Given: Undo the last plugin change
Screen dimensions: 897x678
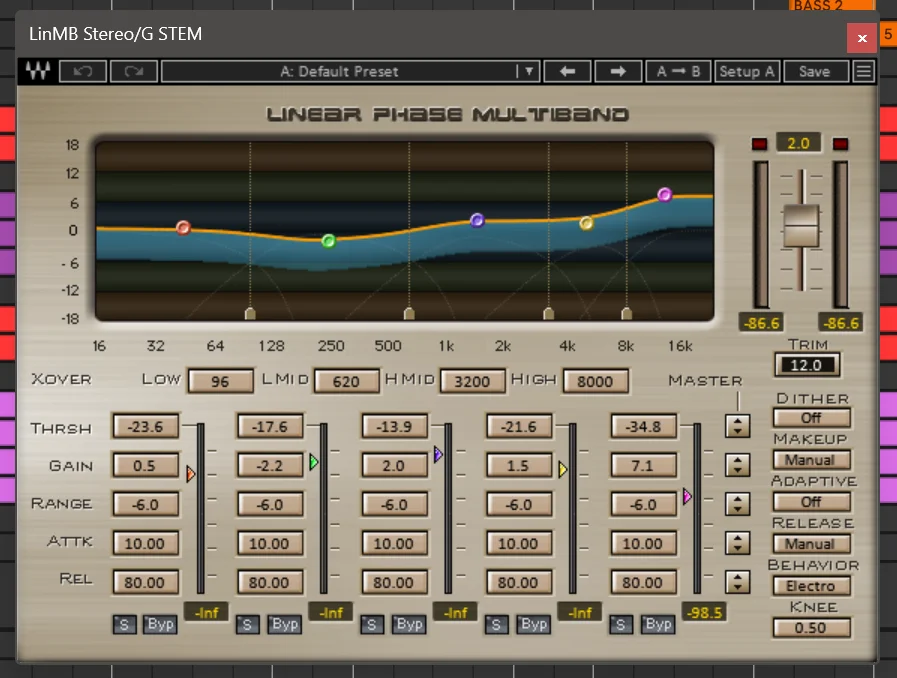Looking at the screenshot, I should [83, 72].
